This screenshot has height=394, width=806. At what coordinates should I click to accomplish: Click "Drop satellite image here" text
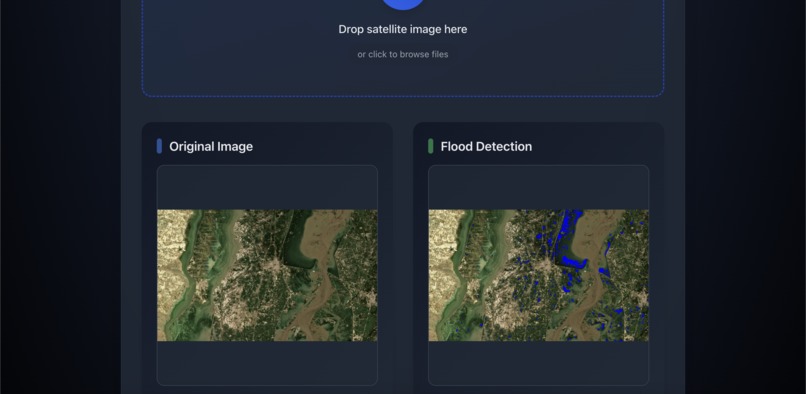pyautogui.click(x=403, y=29)
